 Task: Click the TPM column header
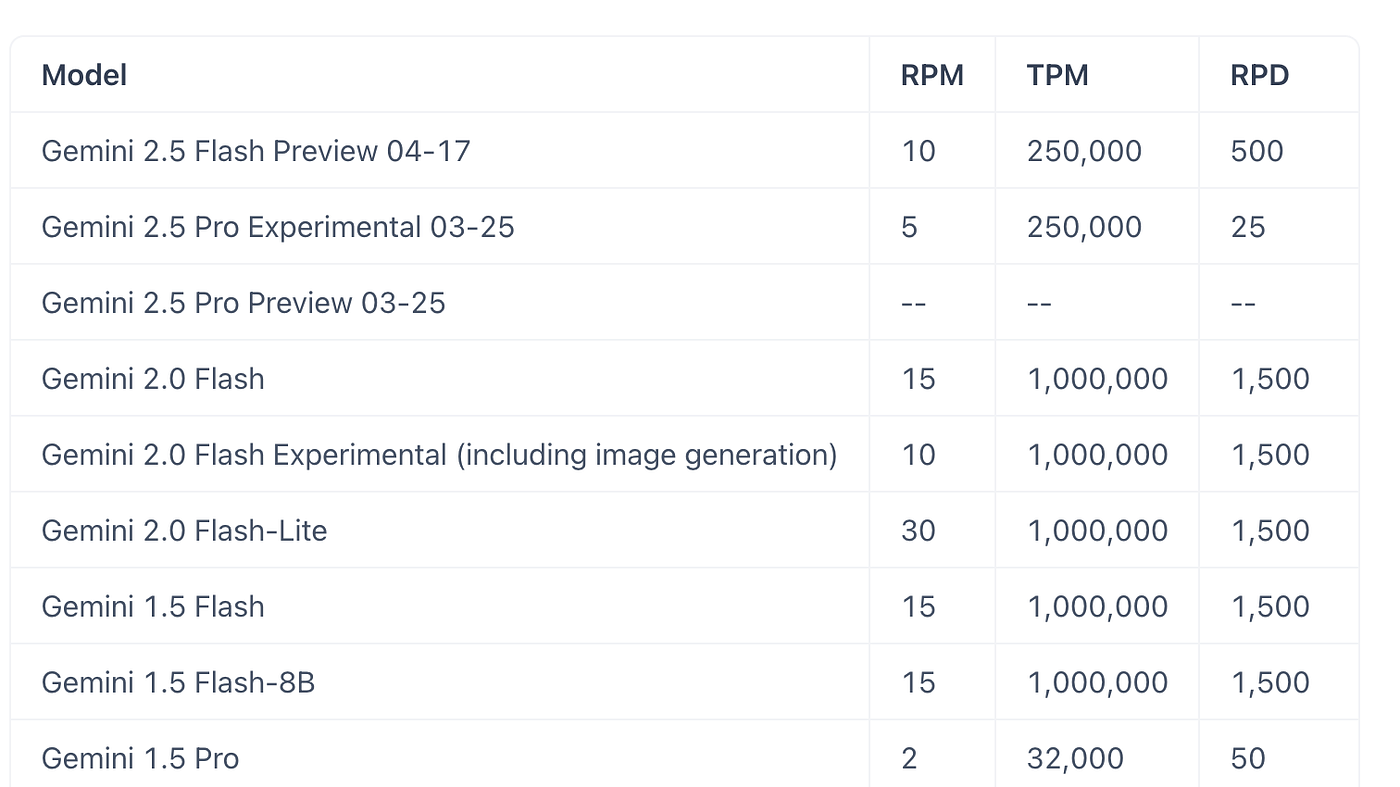[1057, 75]
